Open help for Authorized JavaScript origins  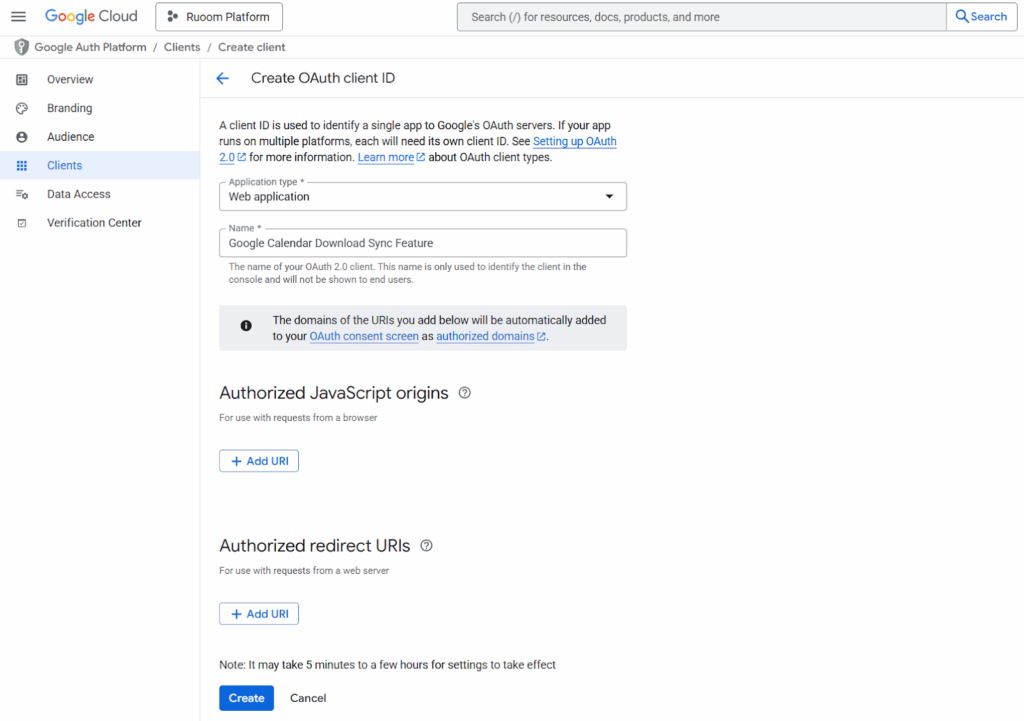(x=464, y=393)
